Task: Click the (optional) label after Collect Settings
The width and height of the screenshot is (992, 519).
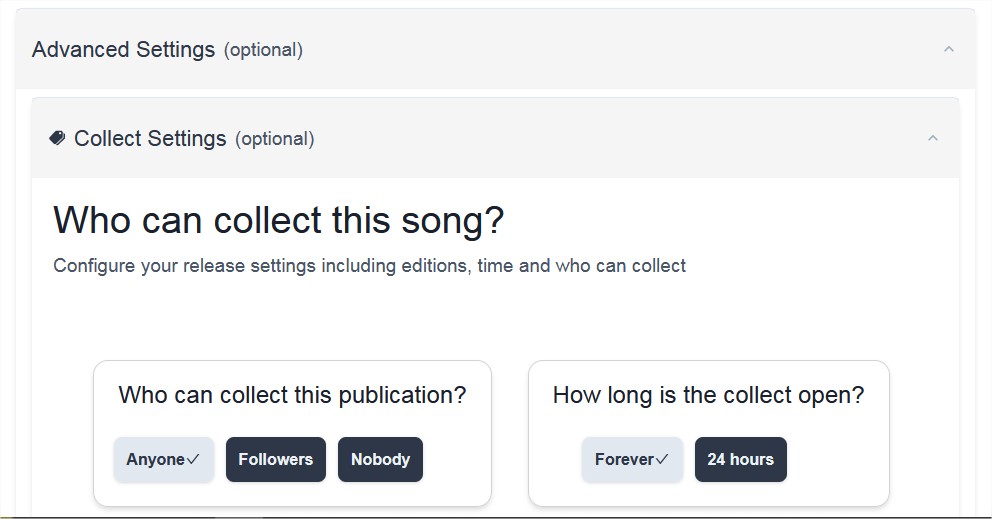Action: point(275,139)
